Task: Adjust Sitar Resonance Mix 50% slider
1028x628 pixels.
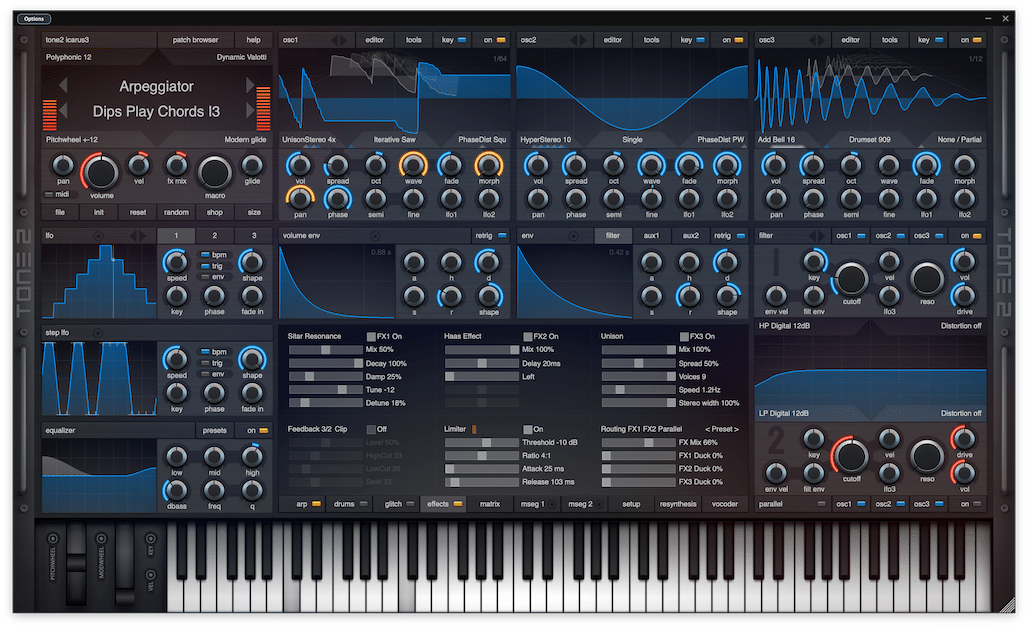Action: point(326,350)
